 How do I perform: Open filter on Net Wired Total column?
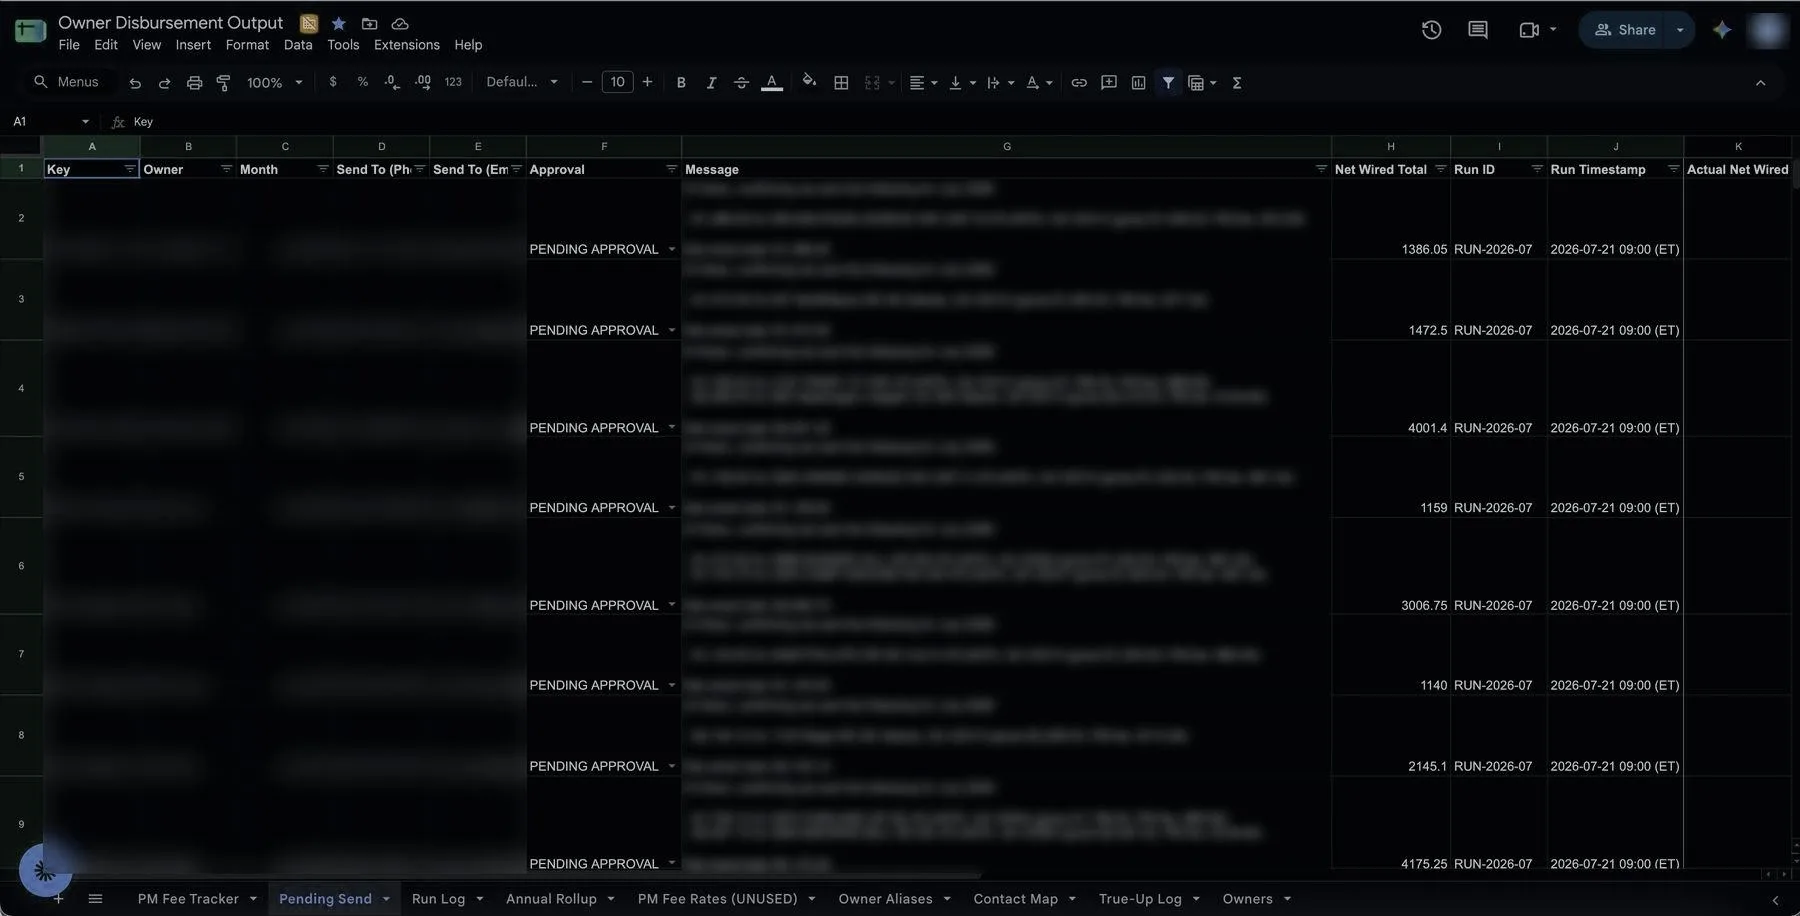(1440, 169)
